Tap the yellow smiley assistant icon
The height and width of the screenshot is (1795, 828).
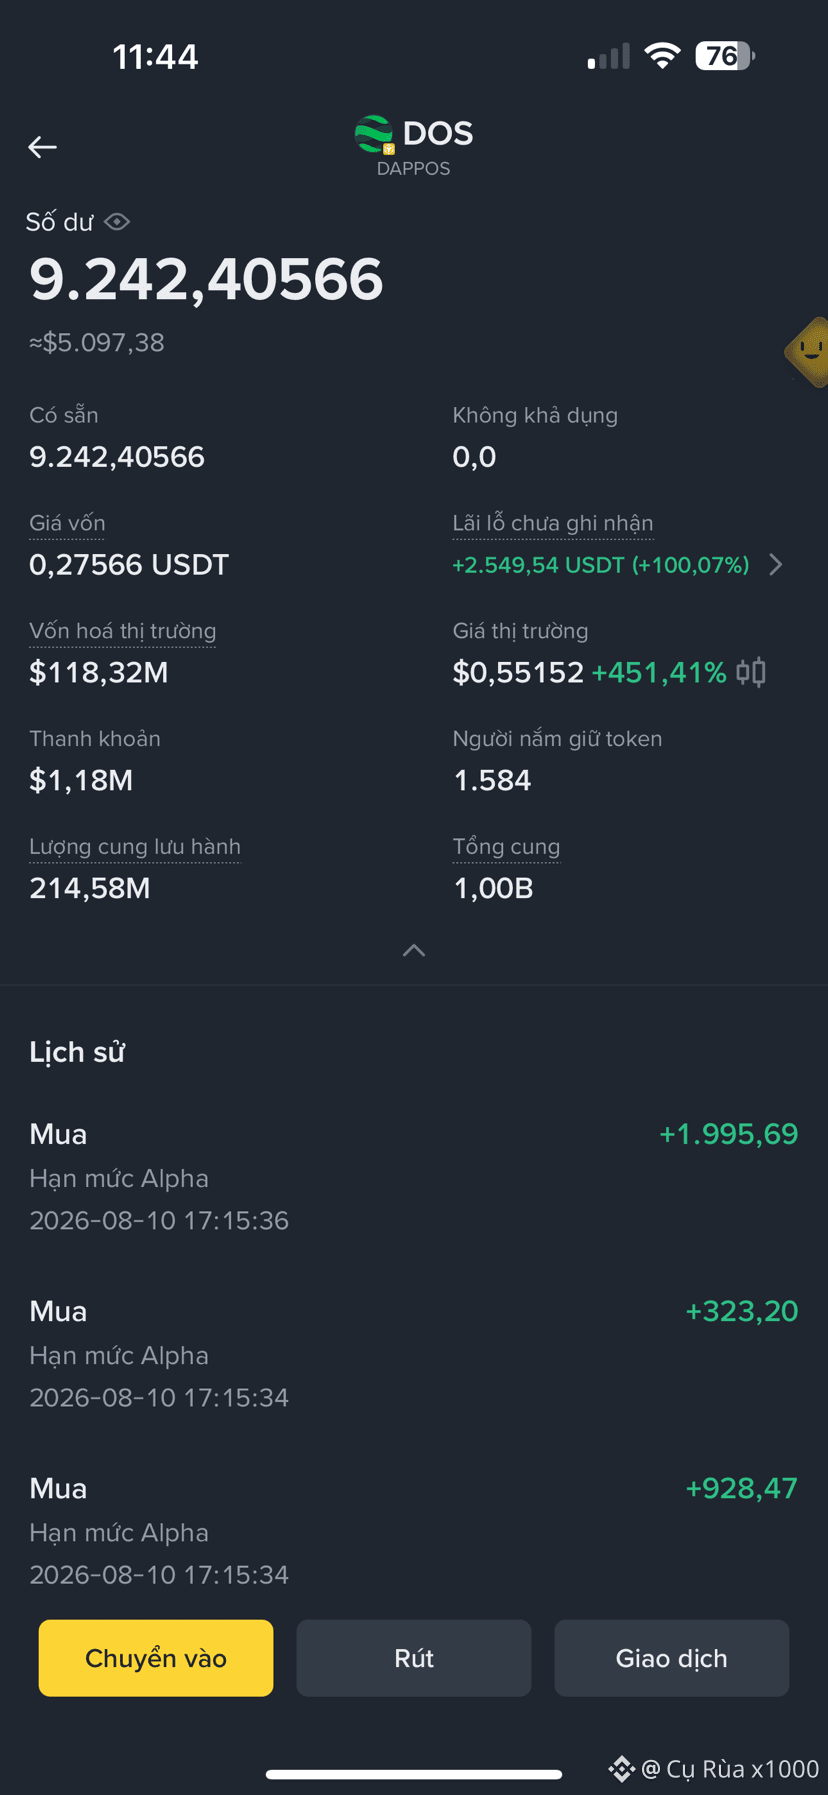[808, 351]
